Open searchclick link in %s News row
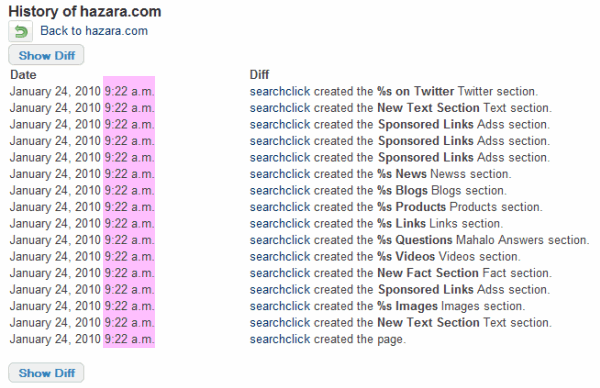This screenshot has width=600, height=388. (280, 174)
